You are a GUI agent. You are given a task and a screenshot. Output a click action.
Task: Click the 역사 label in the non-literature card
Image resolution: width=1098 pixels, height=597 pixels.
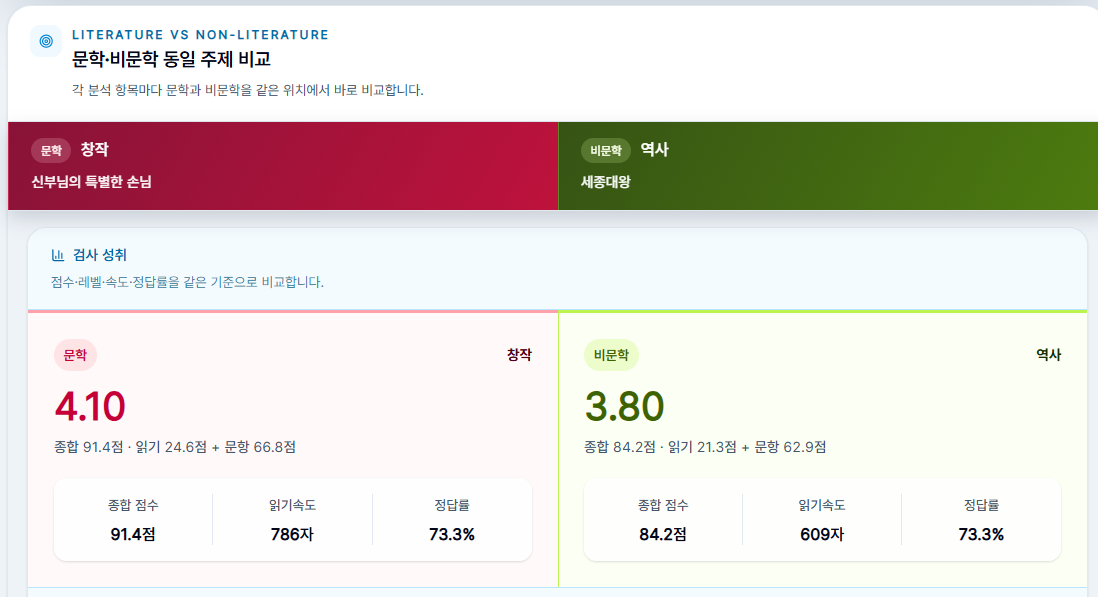(x=1048, y=355)
